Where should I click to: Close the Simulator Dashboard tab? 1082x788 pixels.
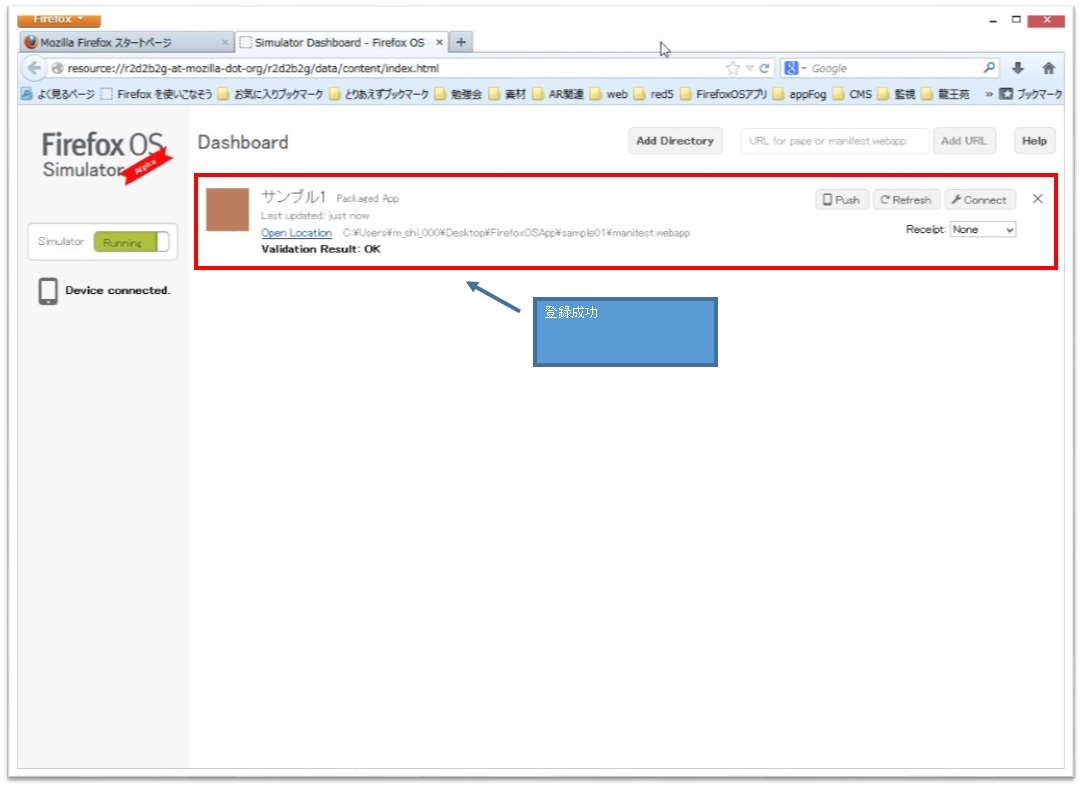pyautogui.click(x=439, y=43)
